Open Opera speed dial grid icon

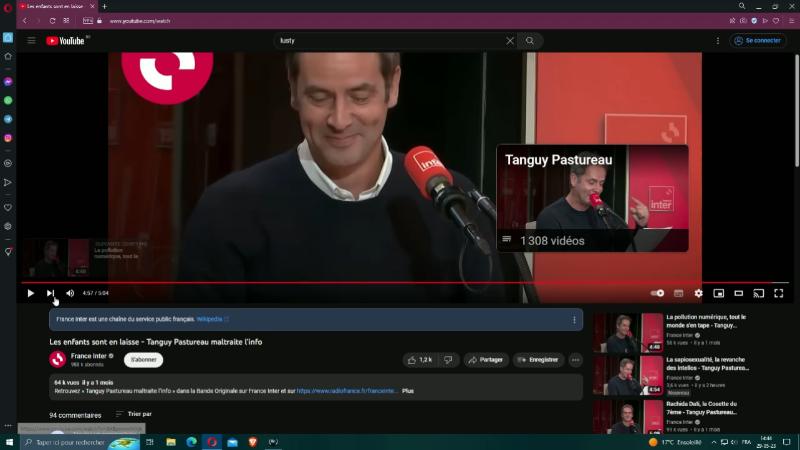point(66,21)
